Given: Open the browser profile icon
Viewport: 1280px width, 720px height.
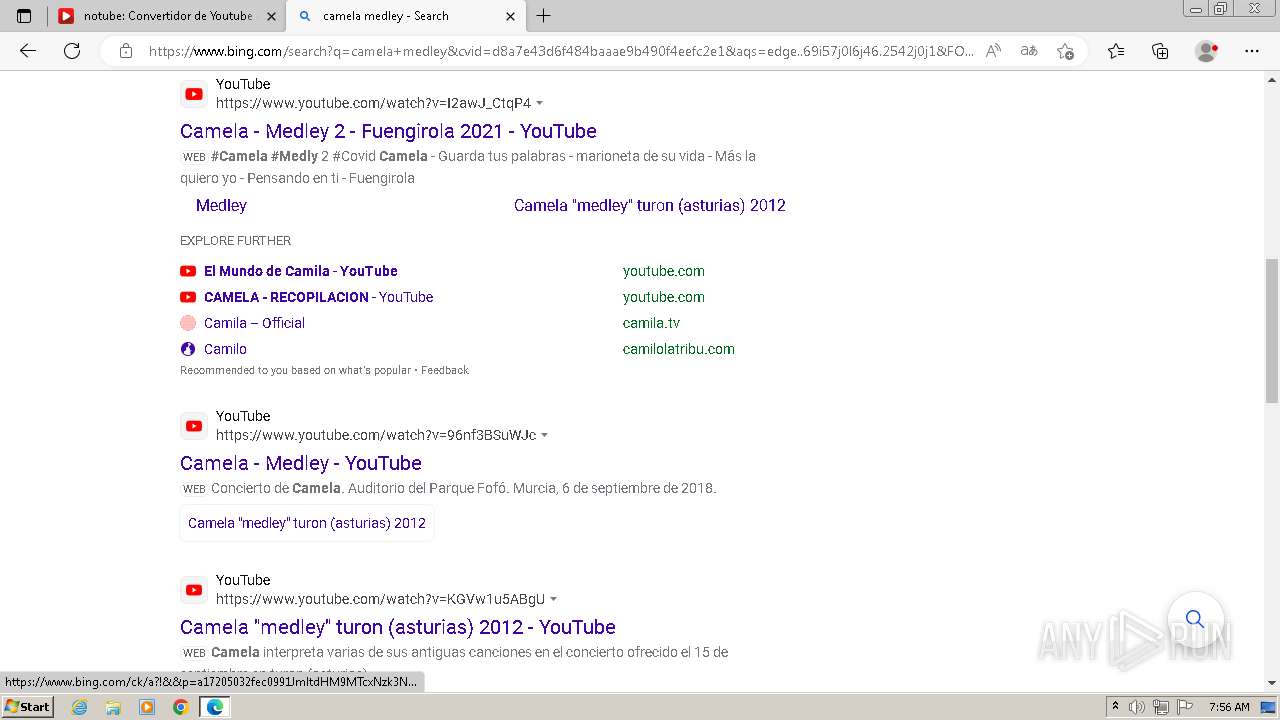Looking at the screenshot, I should point(1207,51).
